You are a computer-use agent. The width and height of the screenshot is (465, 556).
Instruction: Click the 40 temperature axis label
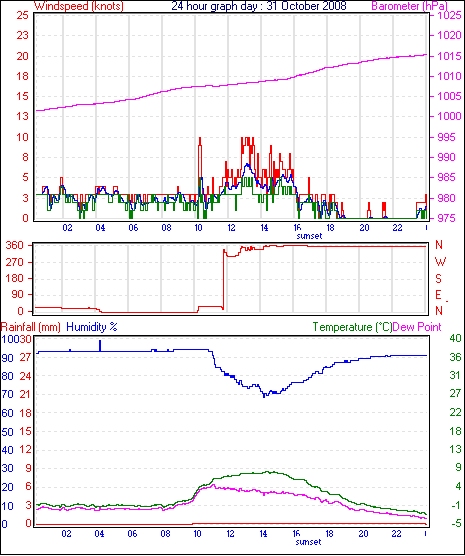pos(455,338)
